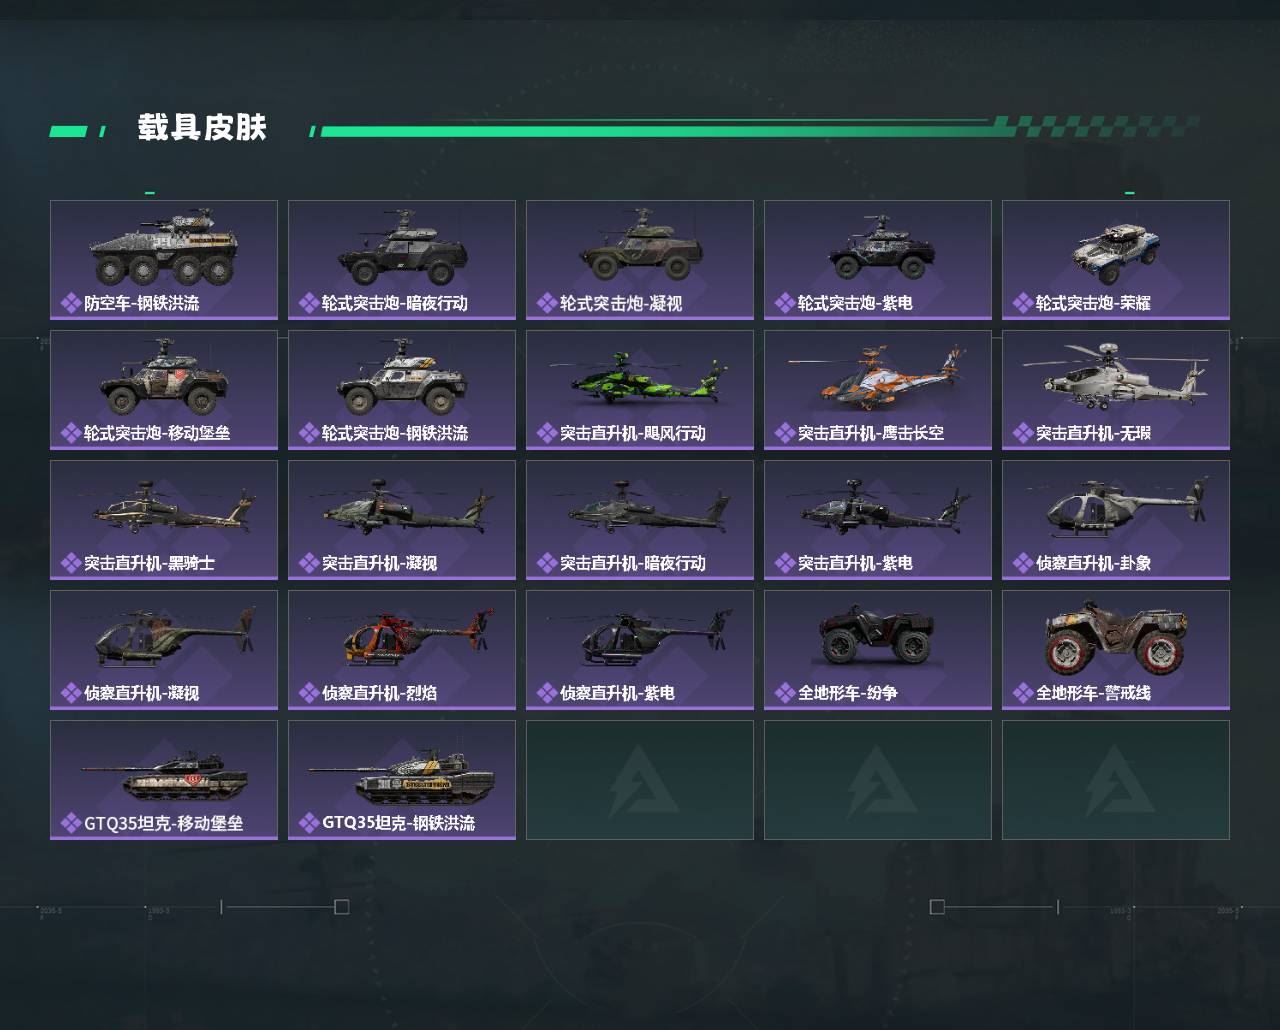The height and width of the screenshot is (1030, 1280).
Task: Open the 突击直升机-飓风行动 green helicopter skin
Action: click(640, 390)
